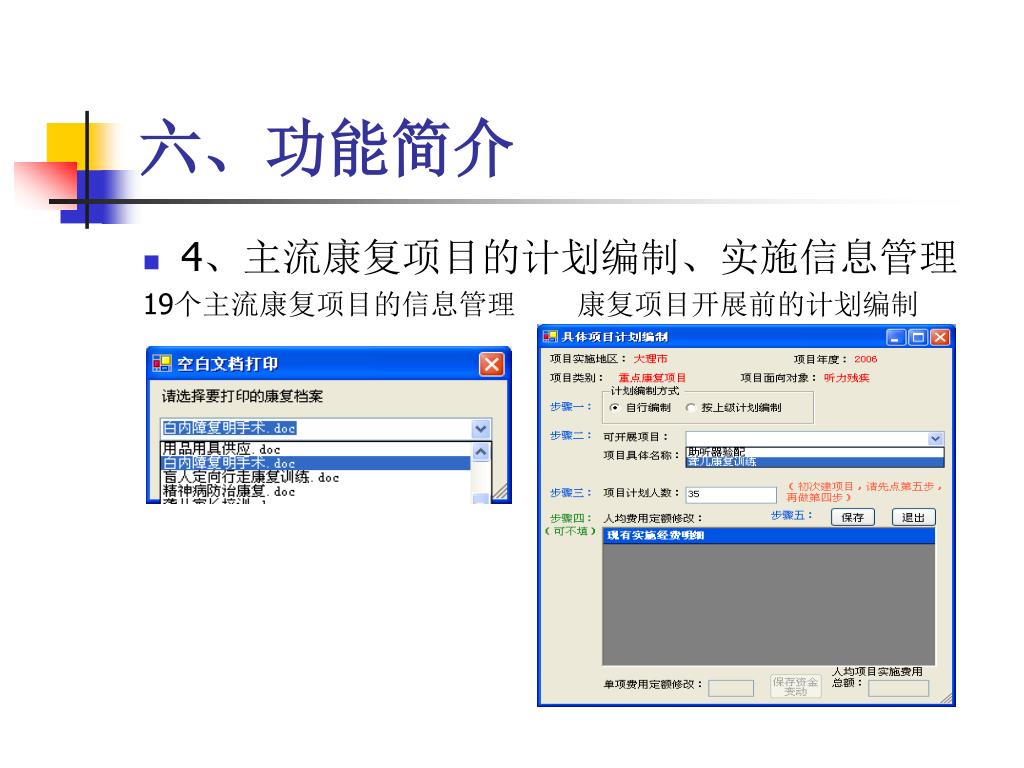The height and width of the screenshot is (768, 1024).
Task: Click the 保存资金变动 button
Action: pos(795,686)
